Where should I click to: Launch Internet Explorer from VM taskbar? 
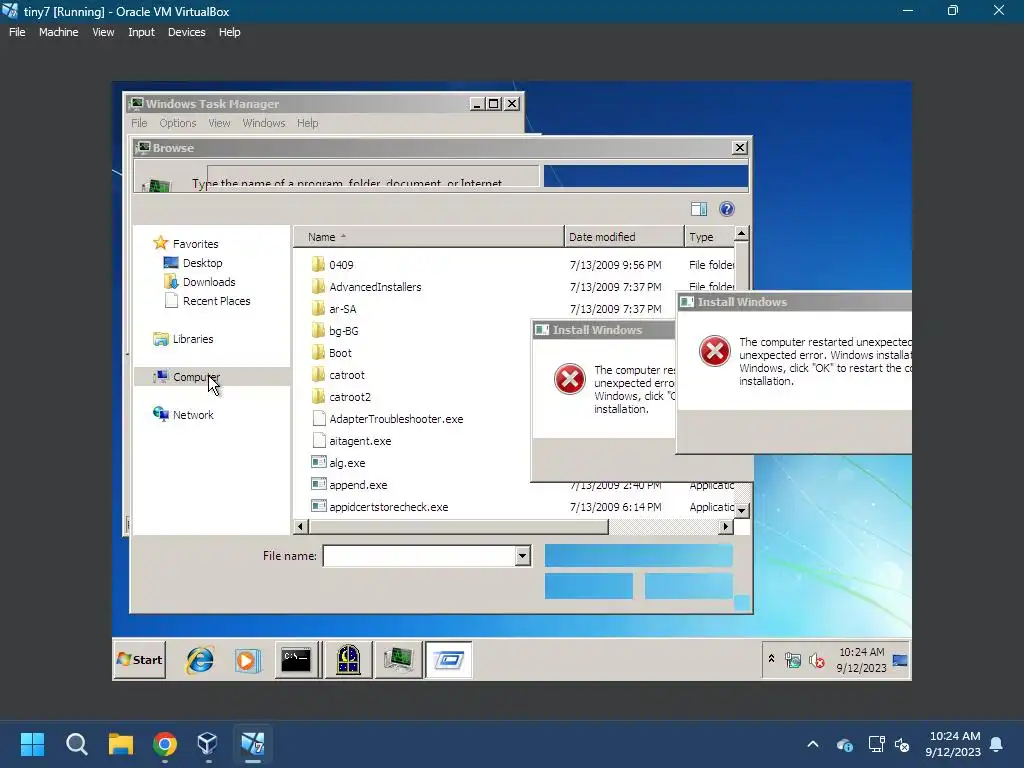[200, 660]
